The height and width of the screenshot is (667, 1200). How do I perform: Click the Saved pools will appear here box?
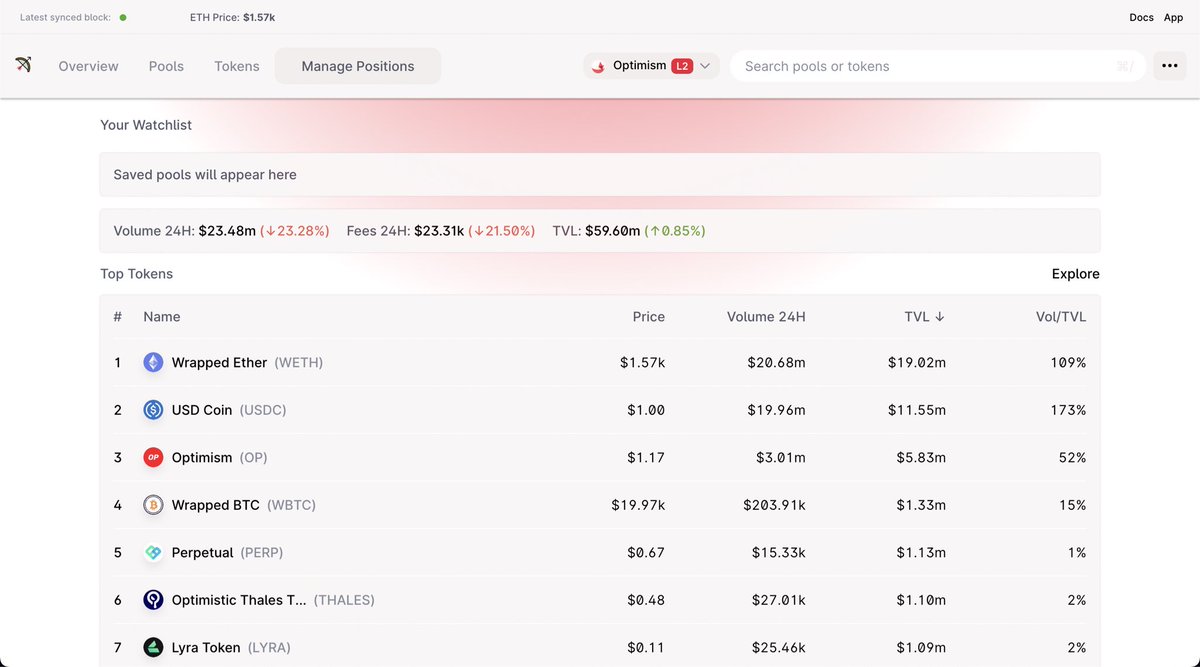tap(600, 174)
